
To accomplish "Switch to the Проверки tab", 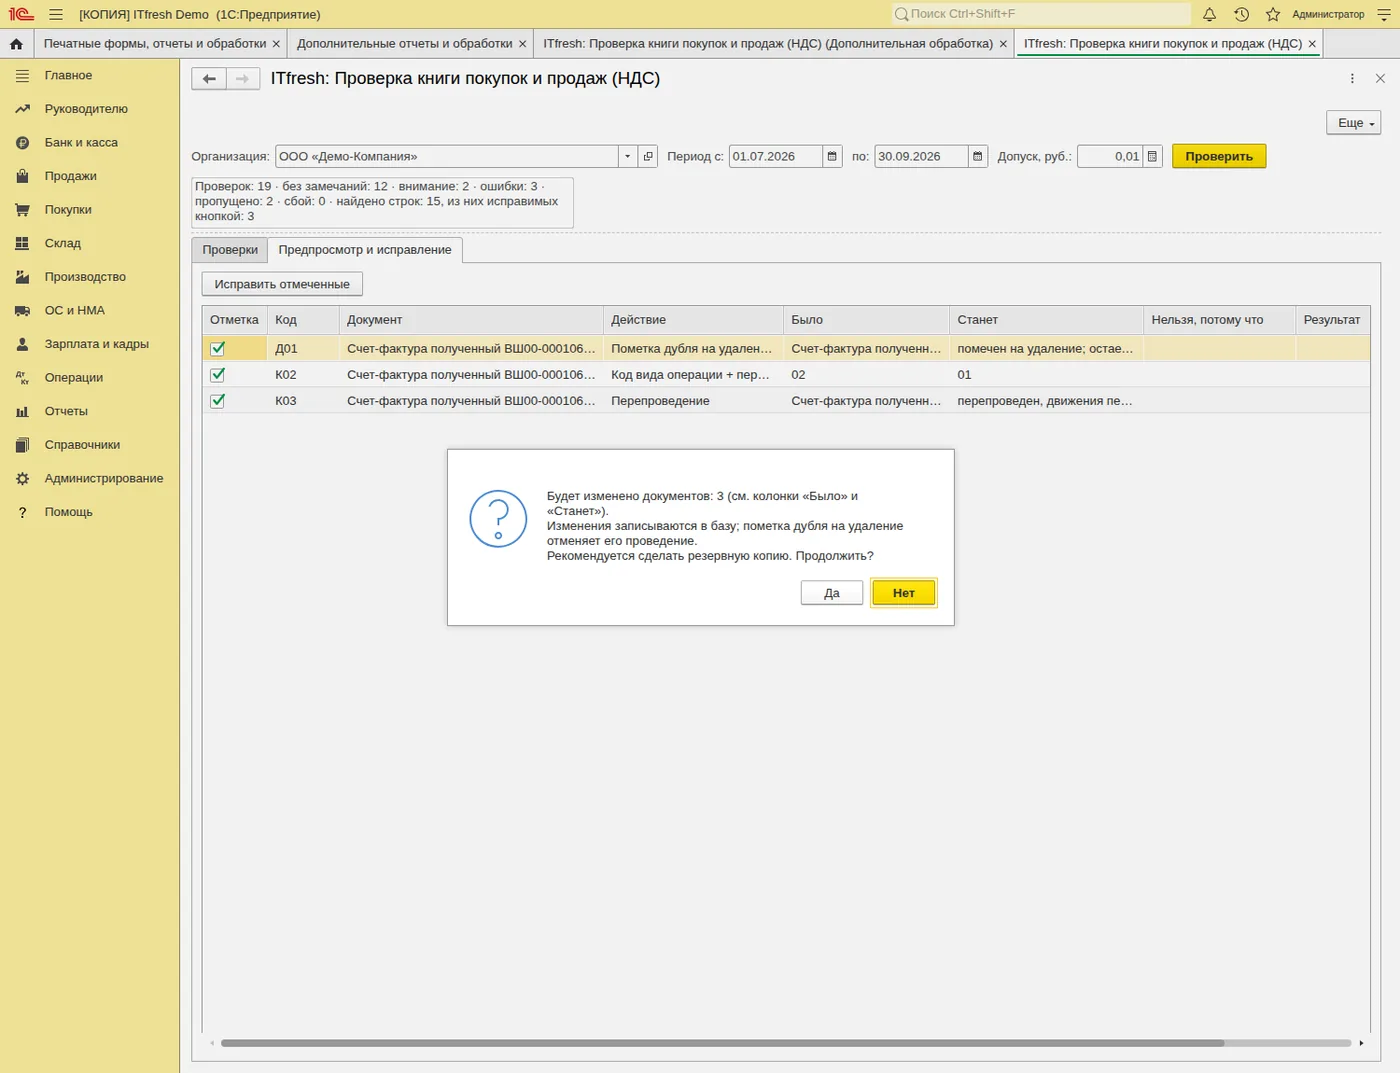I will tap(230, 250).
